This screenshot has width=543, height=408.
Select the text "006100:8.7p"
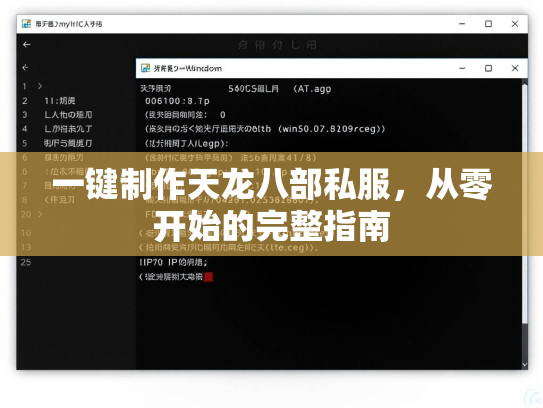coord(177,101)
